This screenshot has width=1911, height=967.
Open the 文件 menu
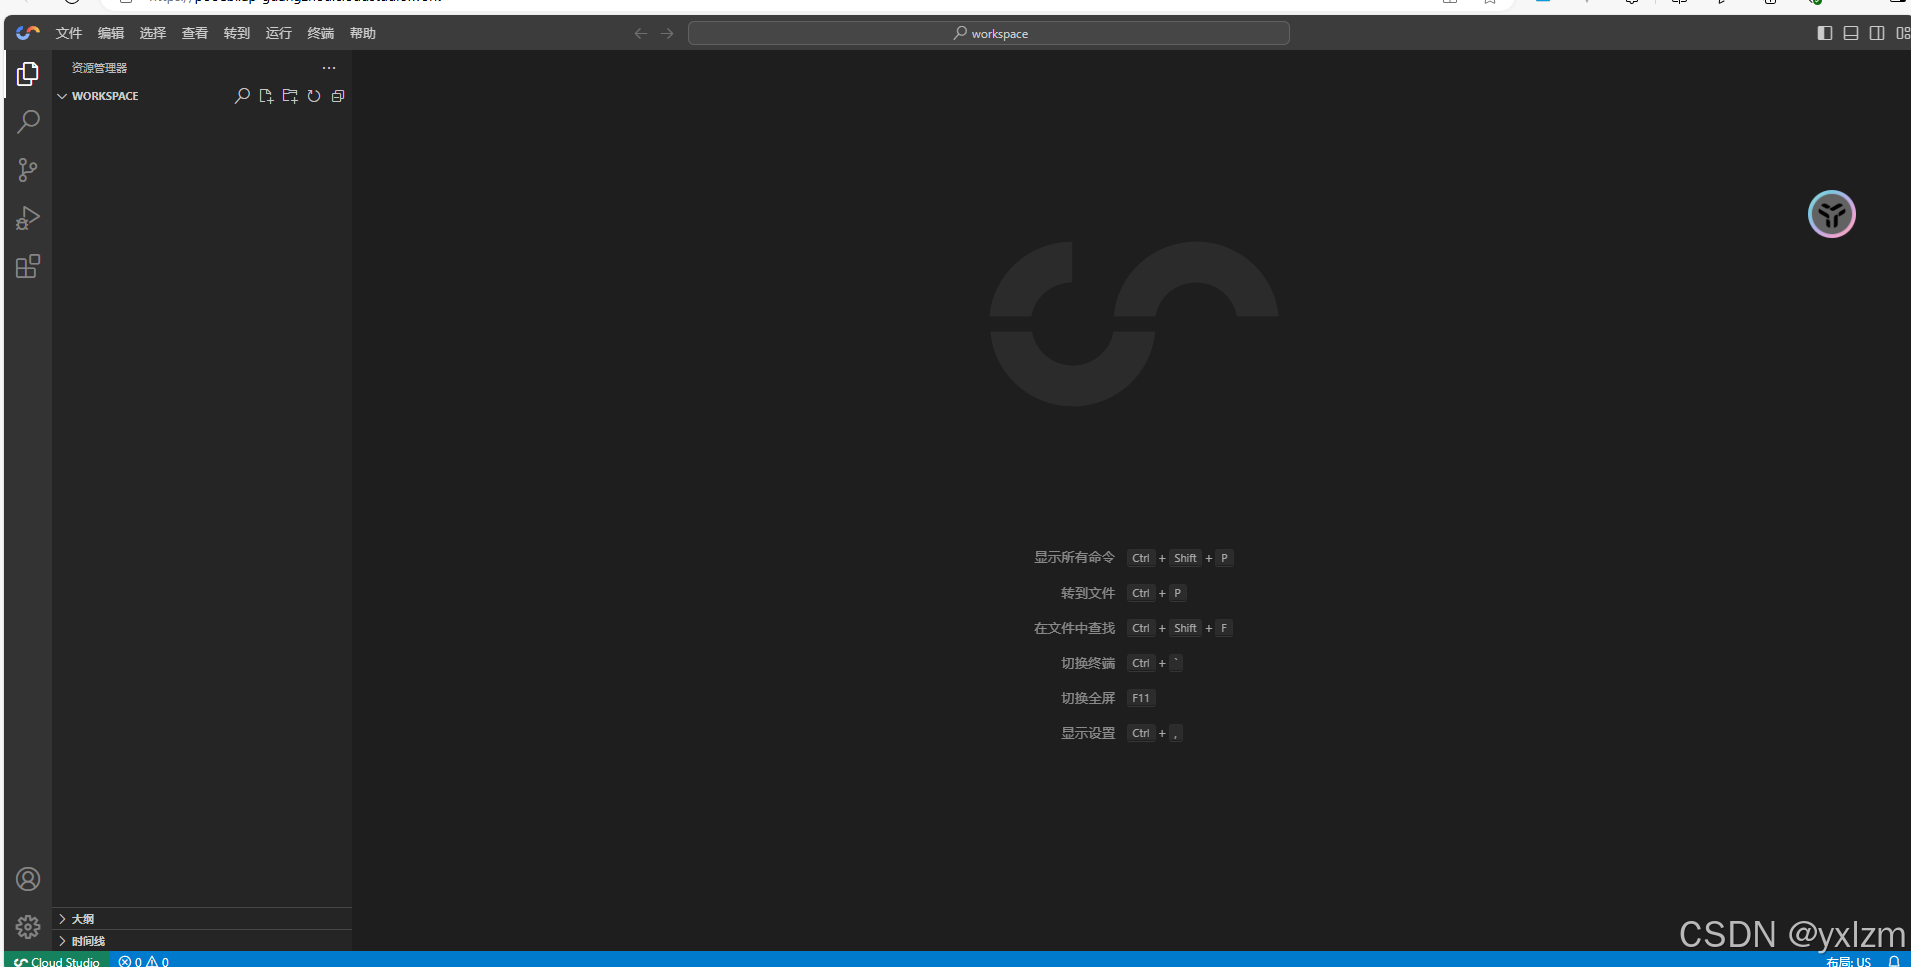click(x=69, y=33)
